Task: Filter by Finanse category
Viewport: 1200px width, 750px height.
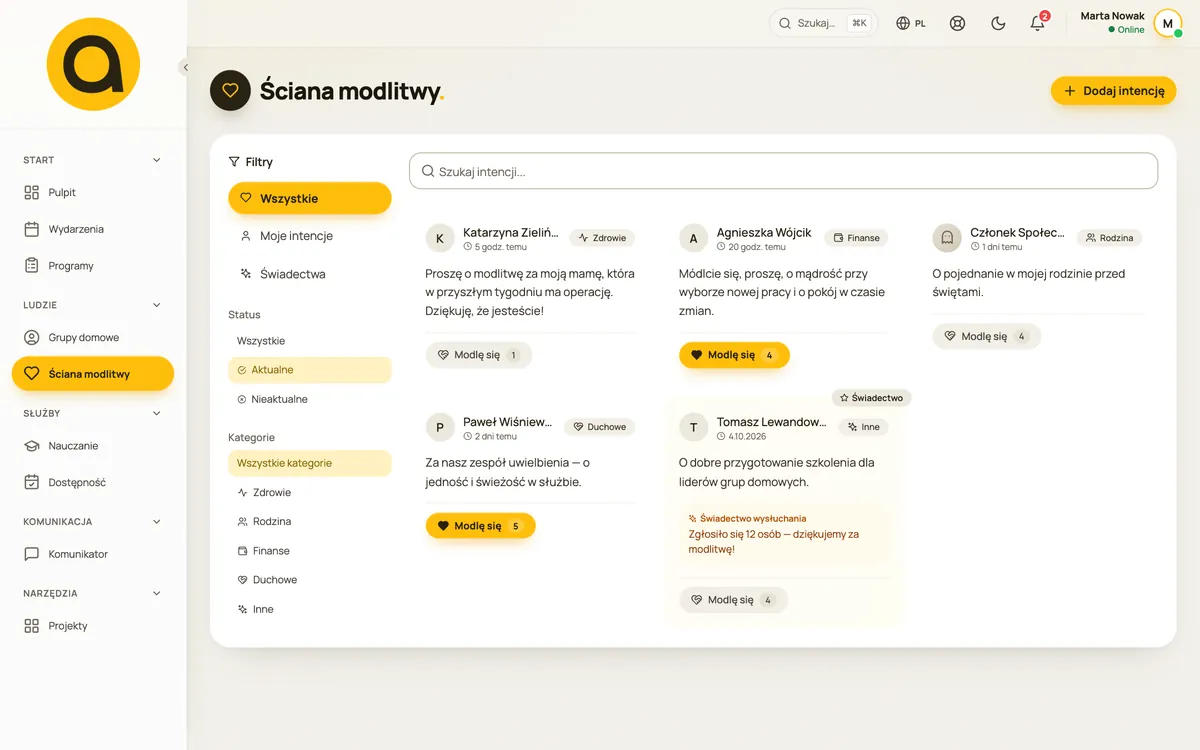Action: [310, 551]
